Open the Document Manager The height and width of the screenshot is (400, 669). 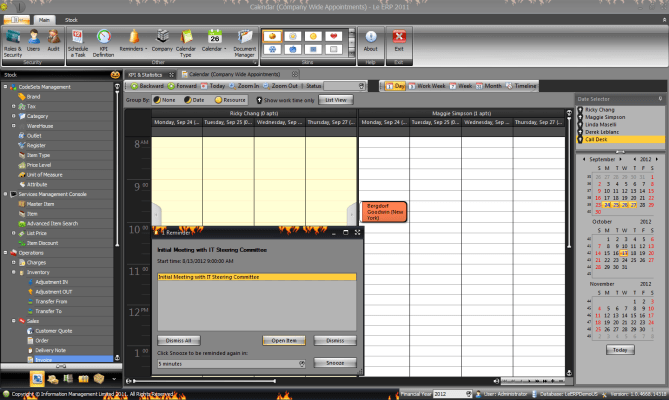click(244, 40)
